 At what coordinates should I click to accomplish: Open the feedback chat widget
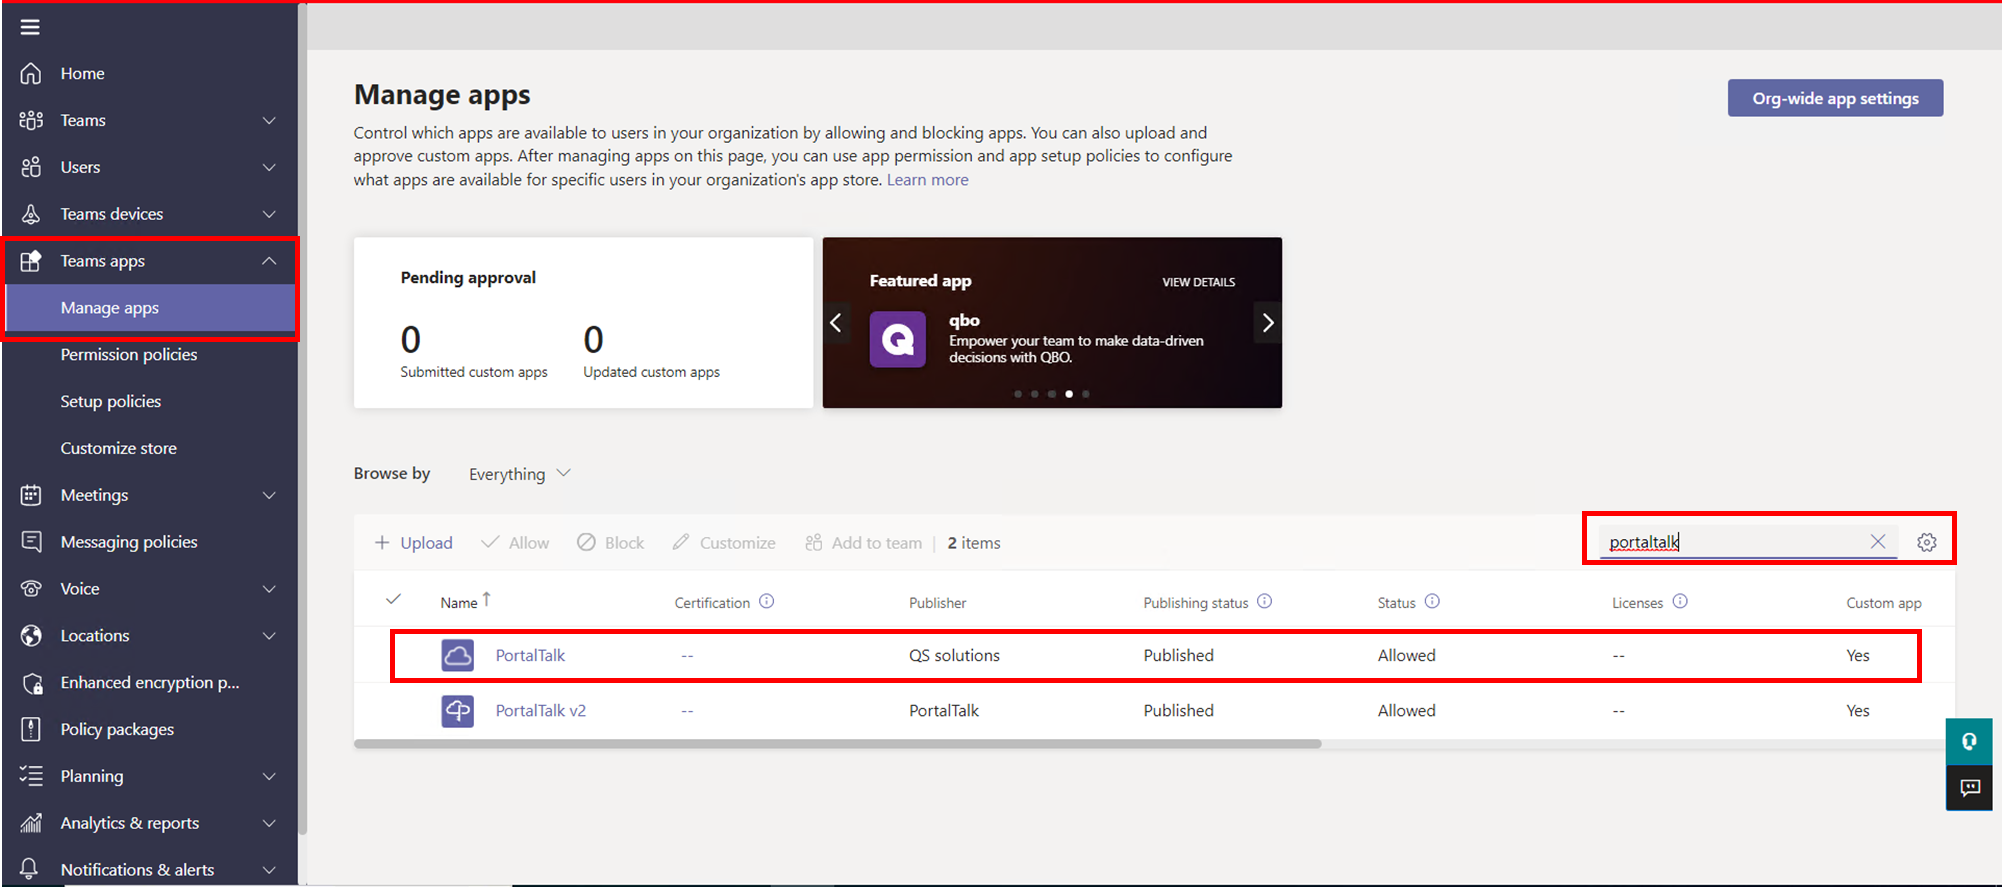(x=1969, y=788)
